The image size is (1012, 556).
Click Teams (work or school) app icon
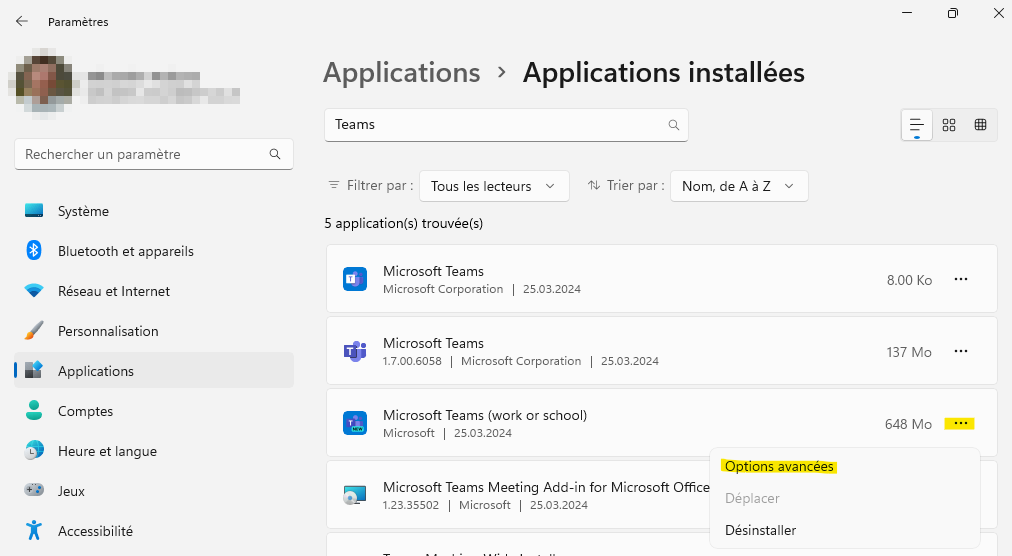click(x=355, y=423)
